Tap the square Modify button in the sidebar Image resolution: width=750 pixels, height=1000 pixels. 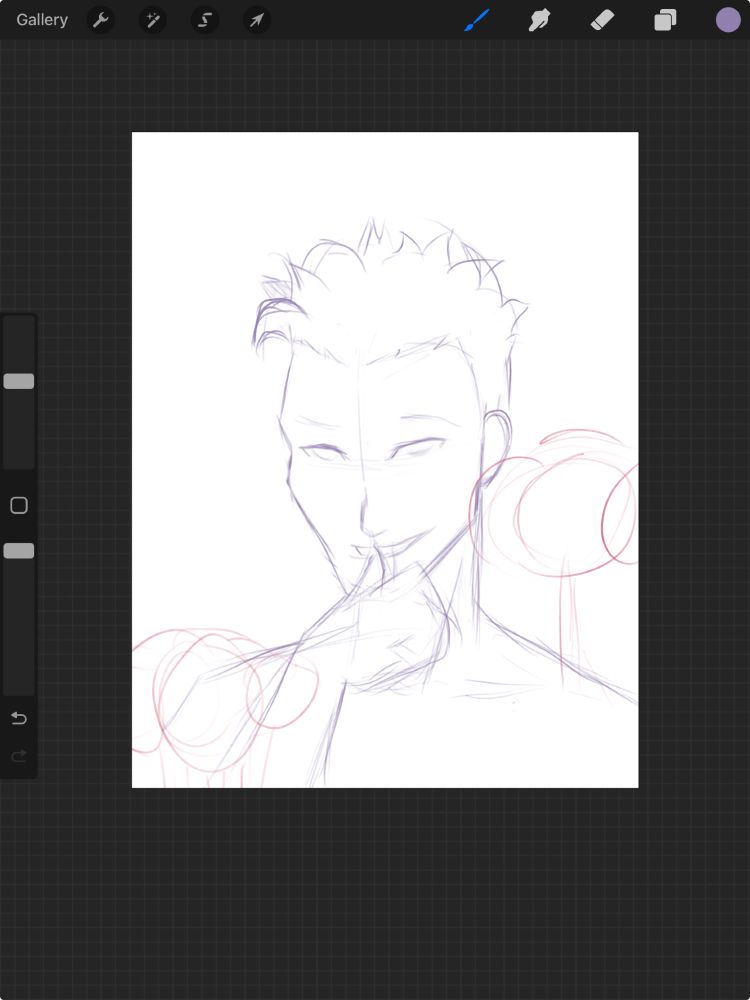18,505
